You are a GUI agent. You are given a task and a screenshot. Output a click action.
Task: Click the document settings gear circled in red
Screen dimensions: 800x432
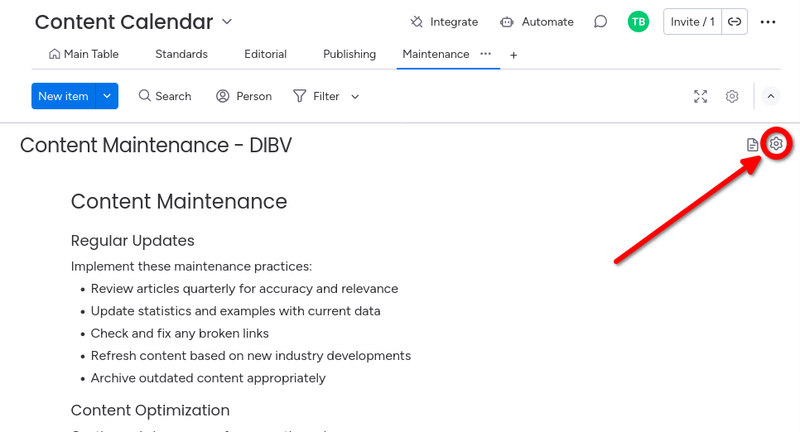(776, 144)
